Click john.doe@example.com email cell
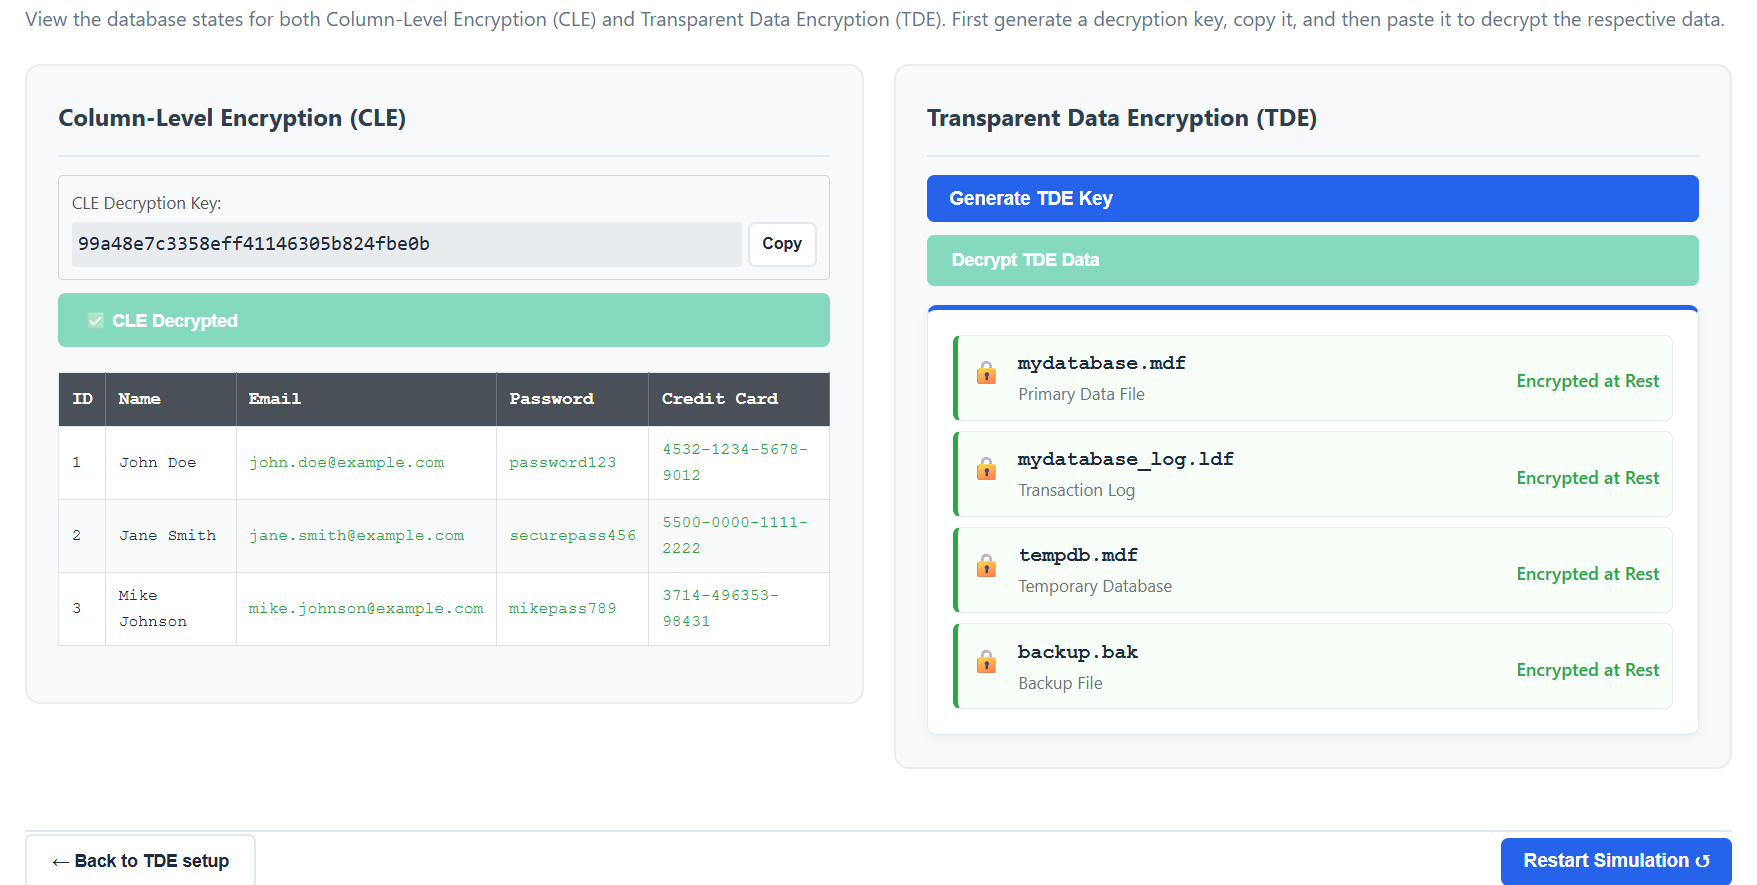 tap(346, 463)
